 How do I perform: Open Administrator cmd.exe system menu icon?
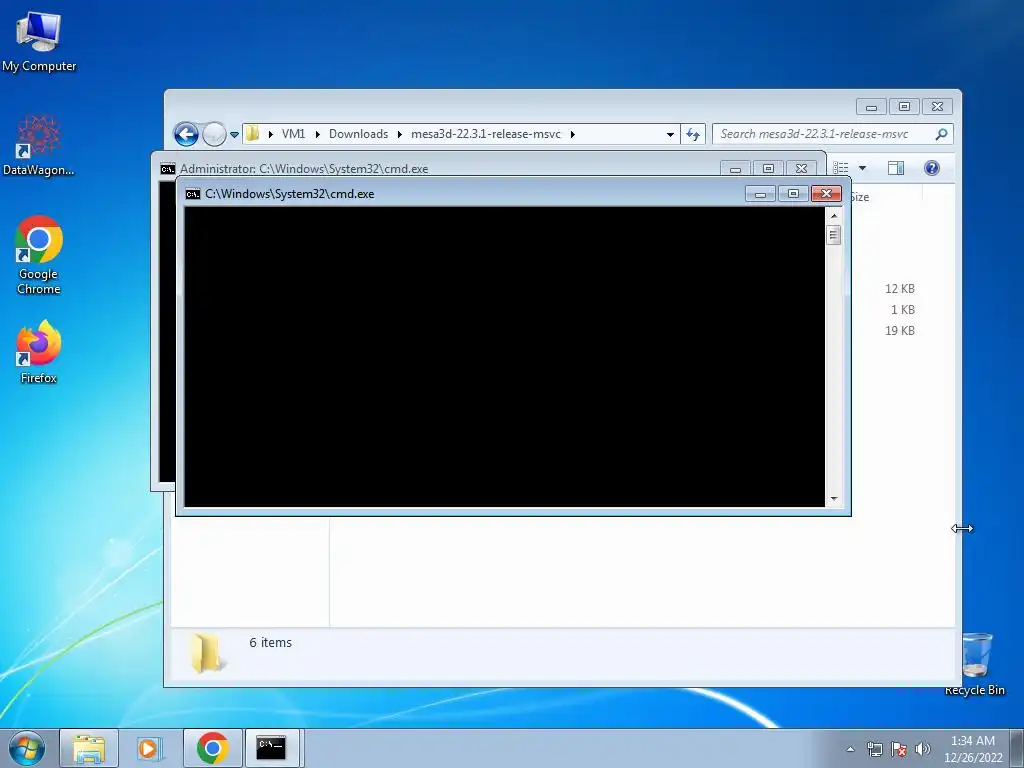(168, 169)
